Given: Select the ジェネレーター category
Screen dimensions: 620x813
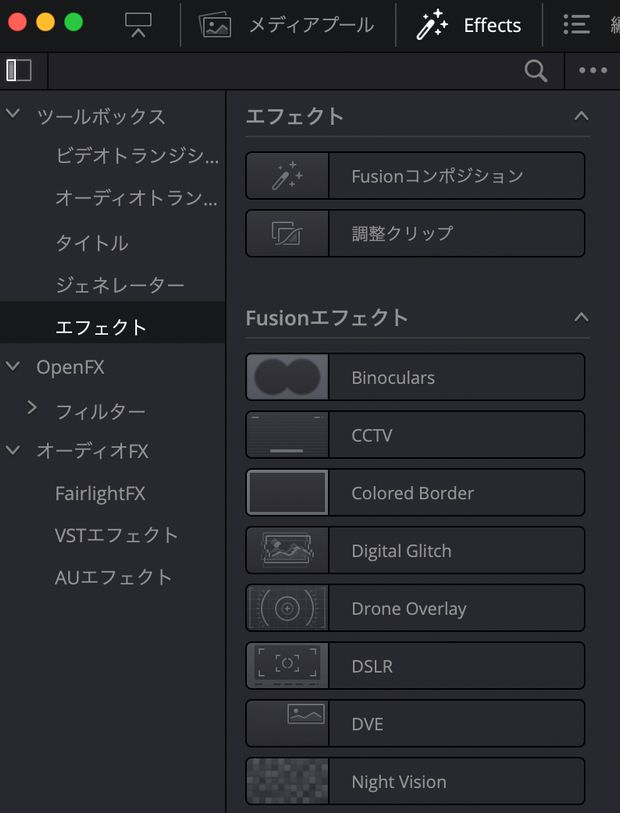Looking at the screenshot, I should pyautogui.click(x=120, y=285).
